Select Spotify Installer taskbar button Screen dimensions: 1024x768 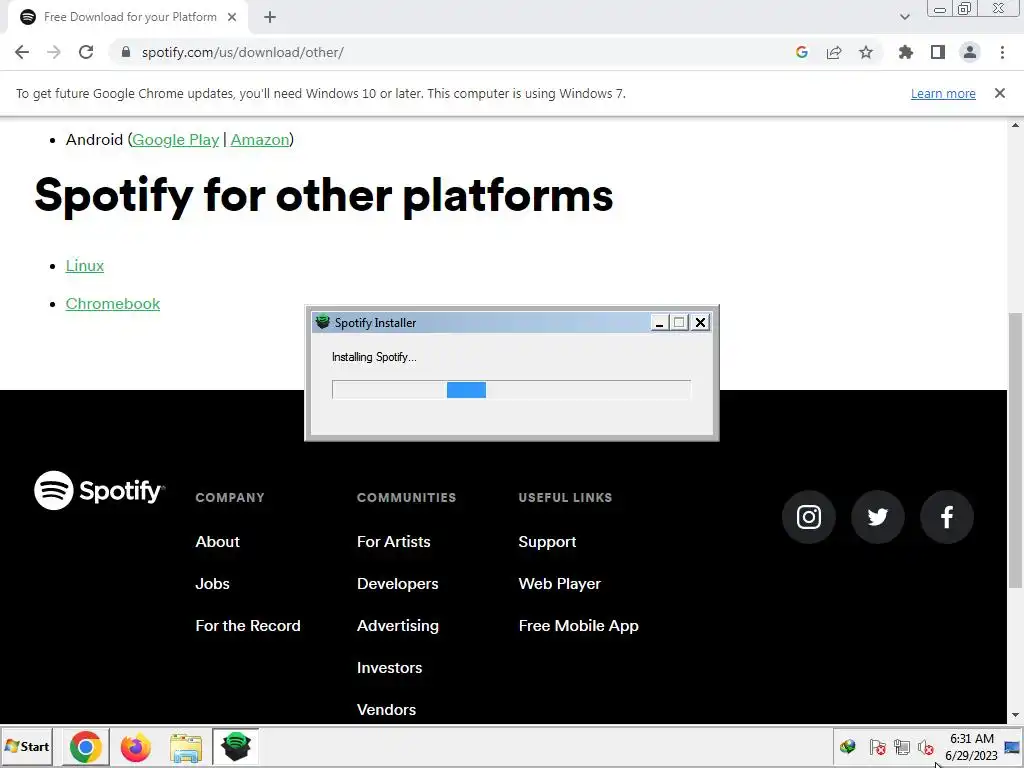236,746
